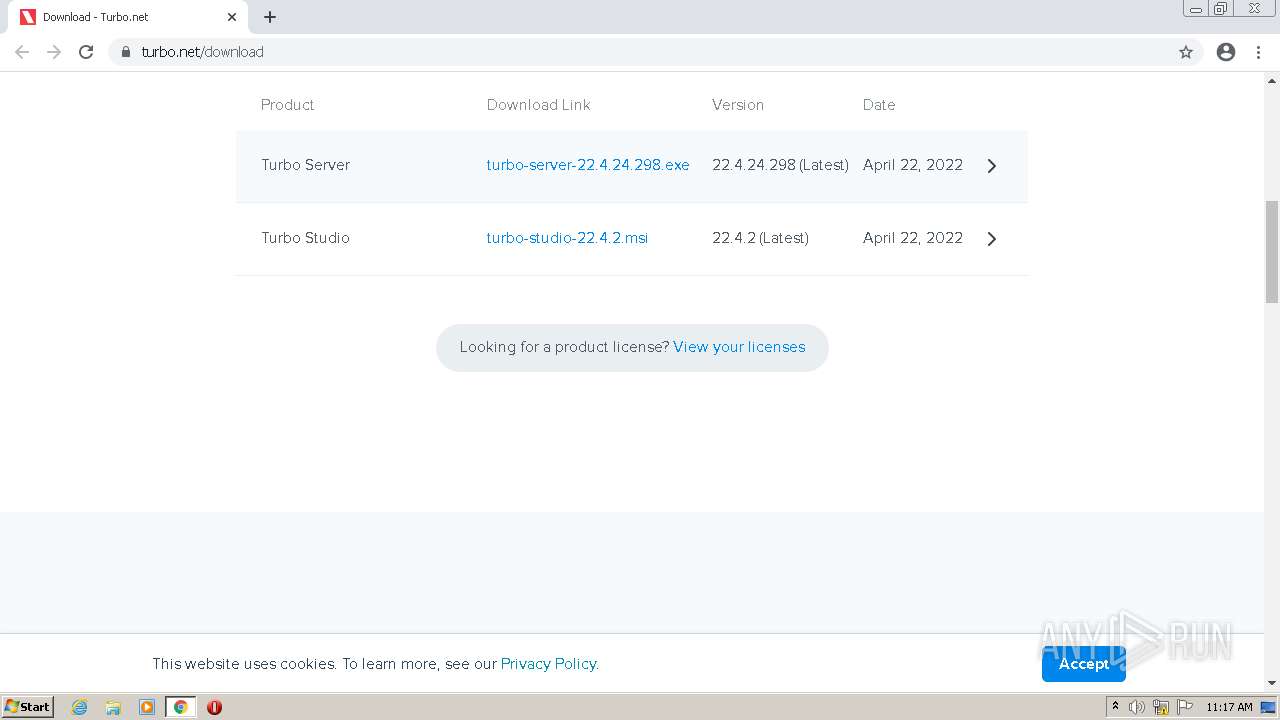The width and height of the screenshot is (1280, 720).
Task: Open the Action Center flag icon
Action: pos(1185,707)
